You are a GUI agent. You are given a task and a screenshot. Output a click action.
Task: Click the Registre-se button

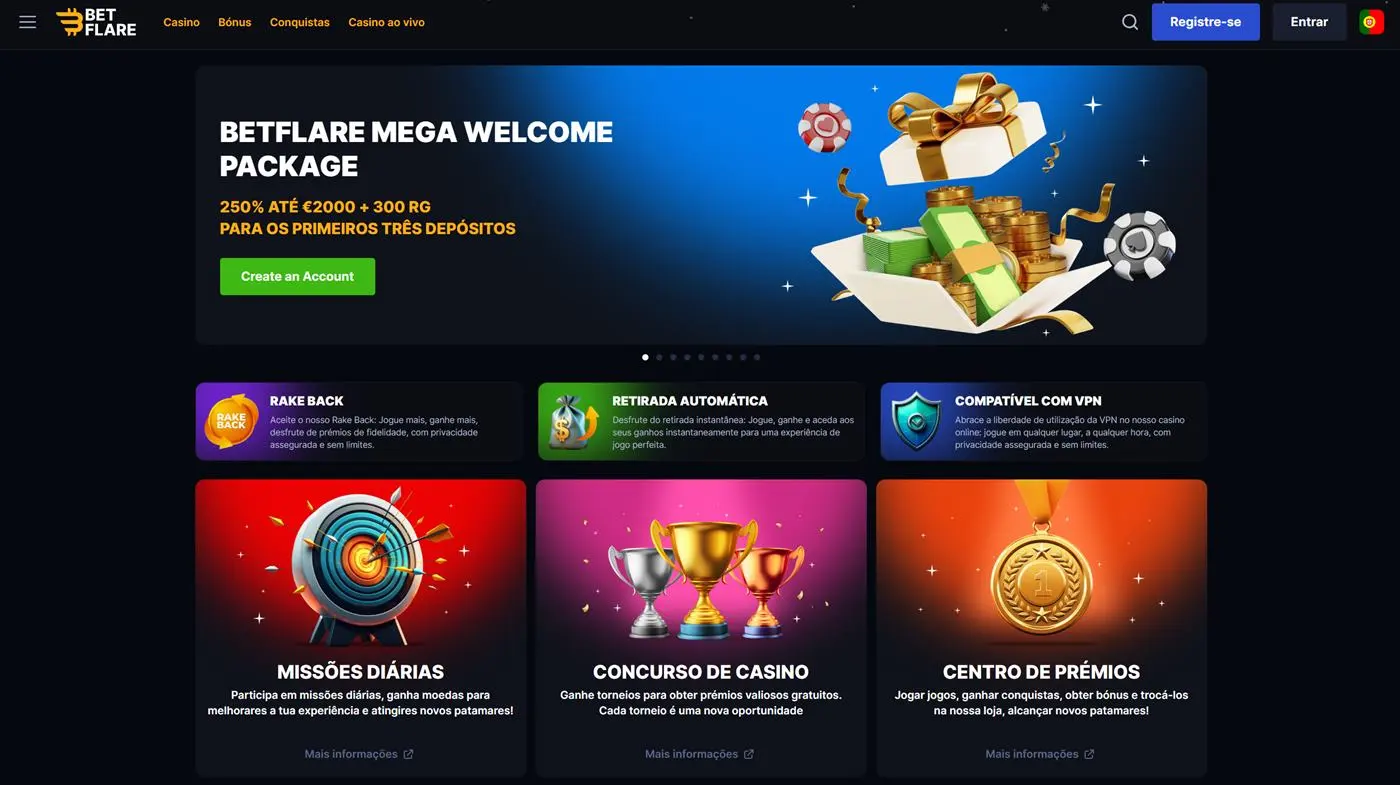pos(1205,22)
